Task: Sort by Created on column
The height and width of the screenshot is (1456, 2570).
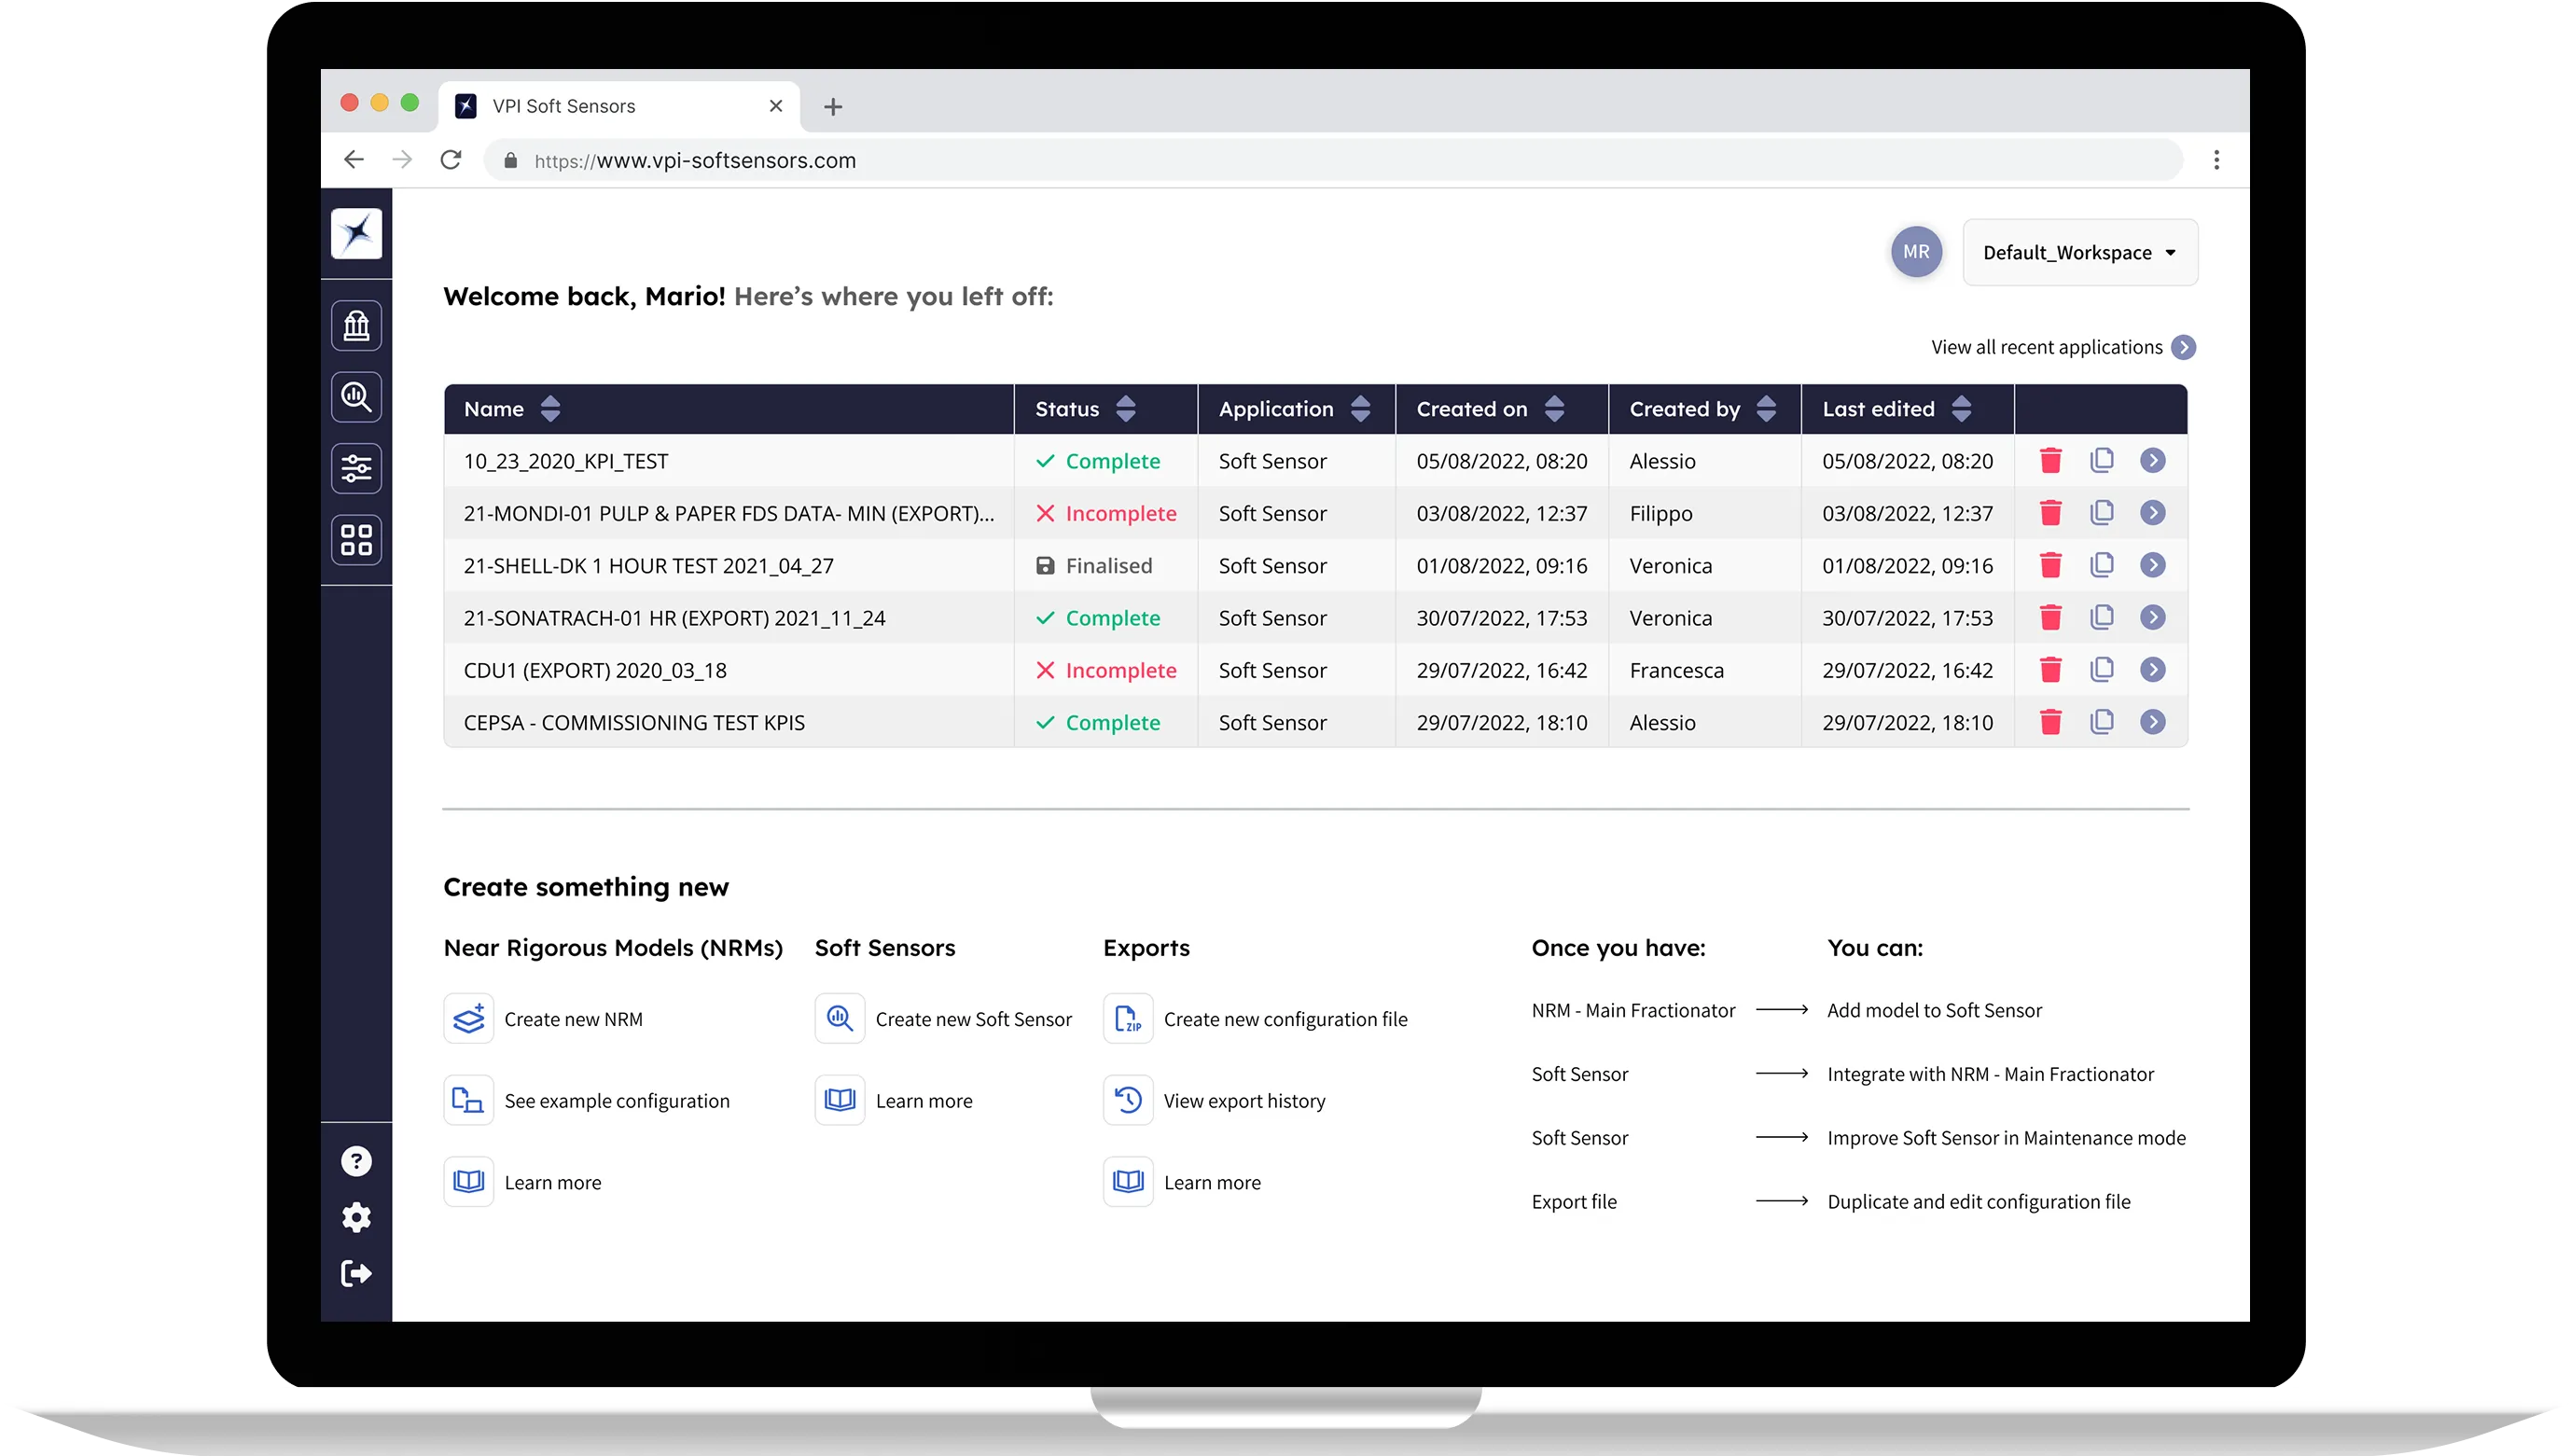Action: [x=1554, y=409]
